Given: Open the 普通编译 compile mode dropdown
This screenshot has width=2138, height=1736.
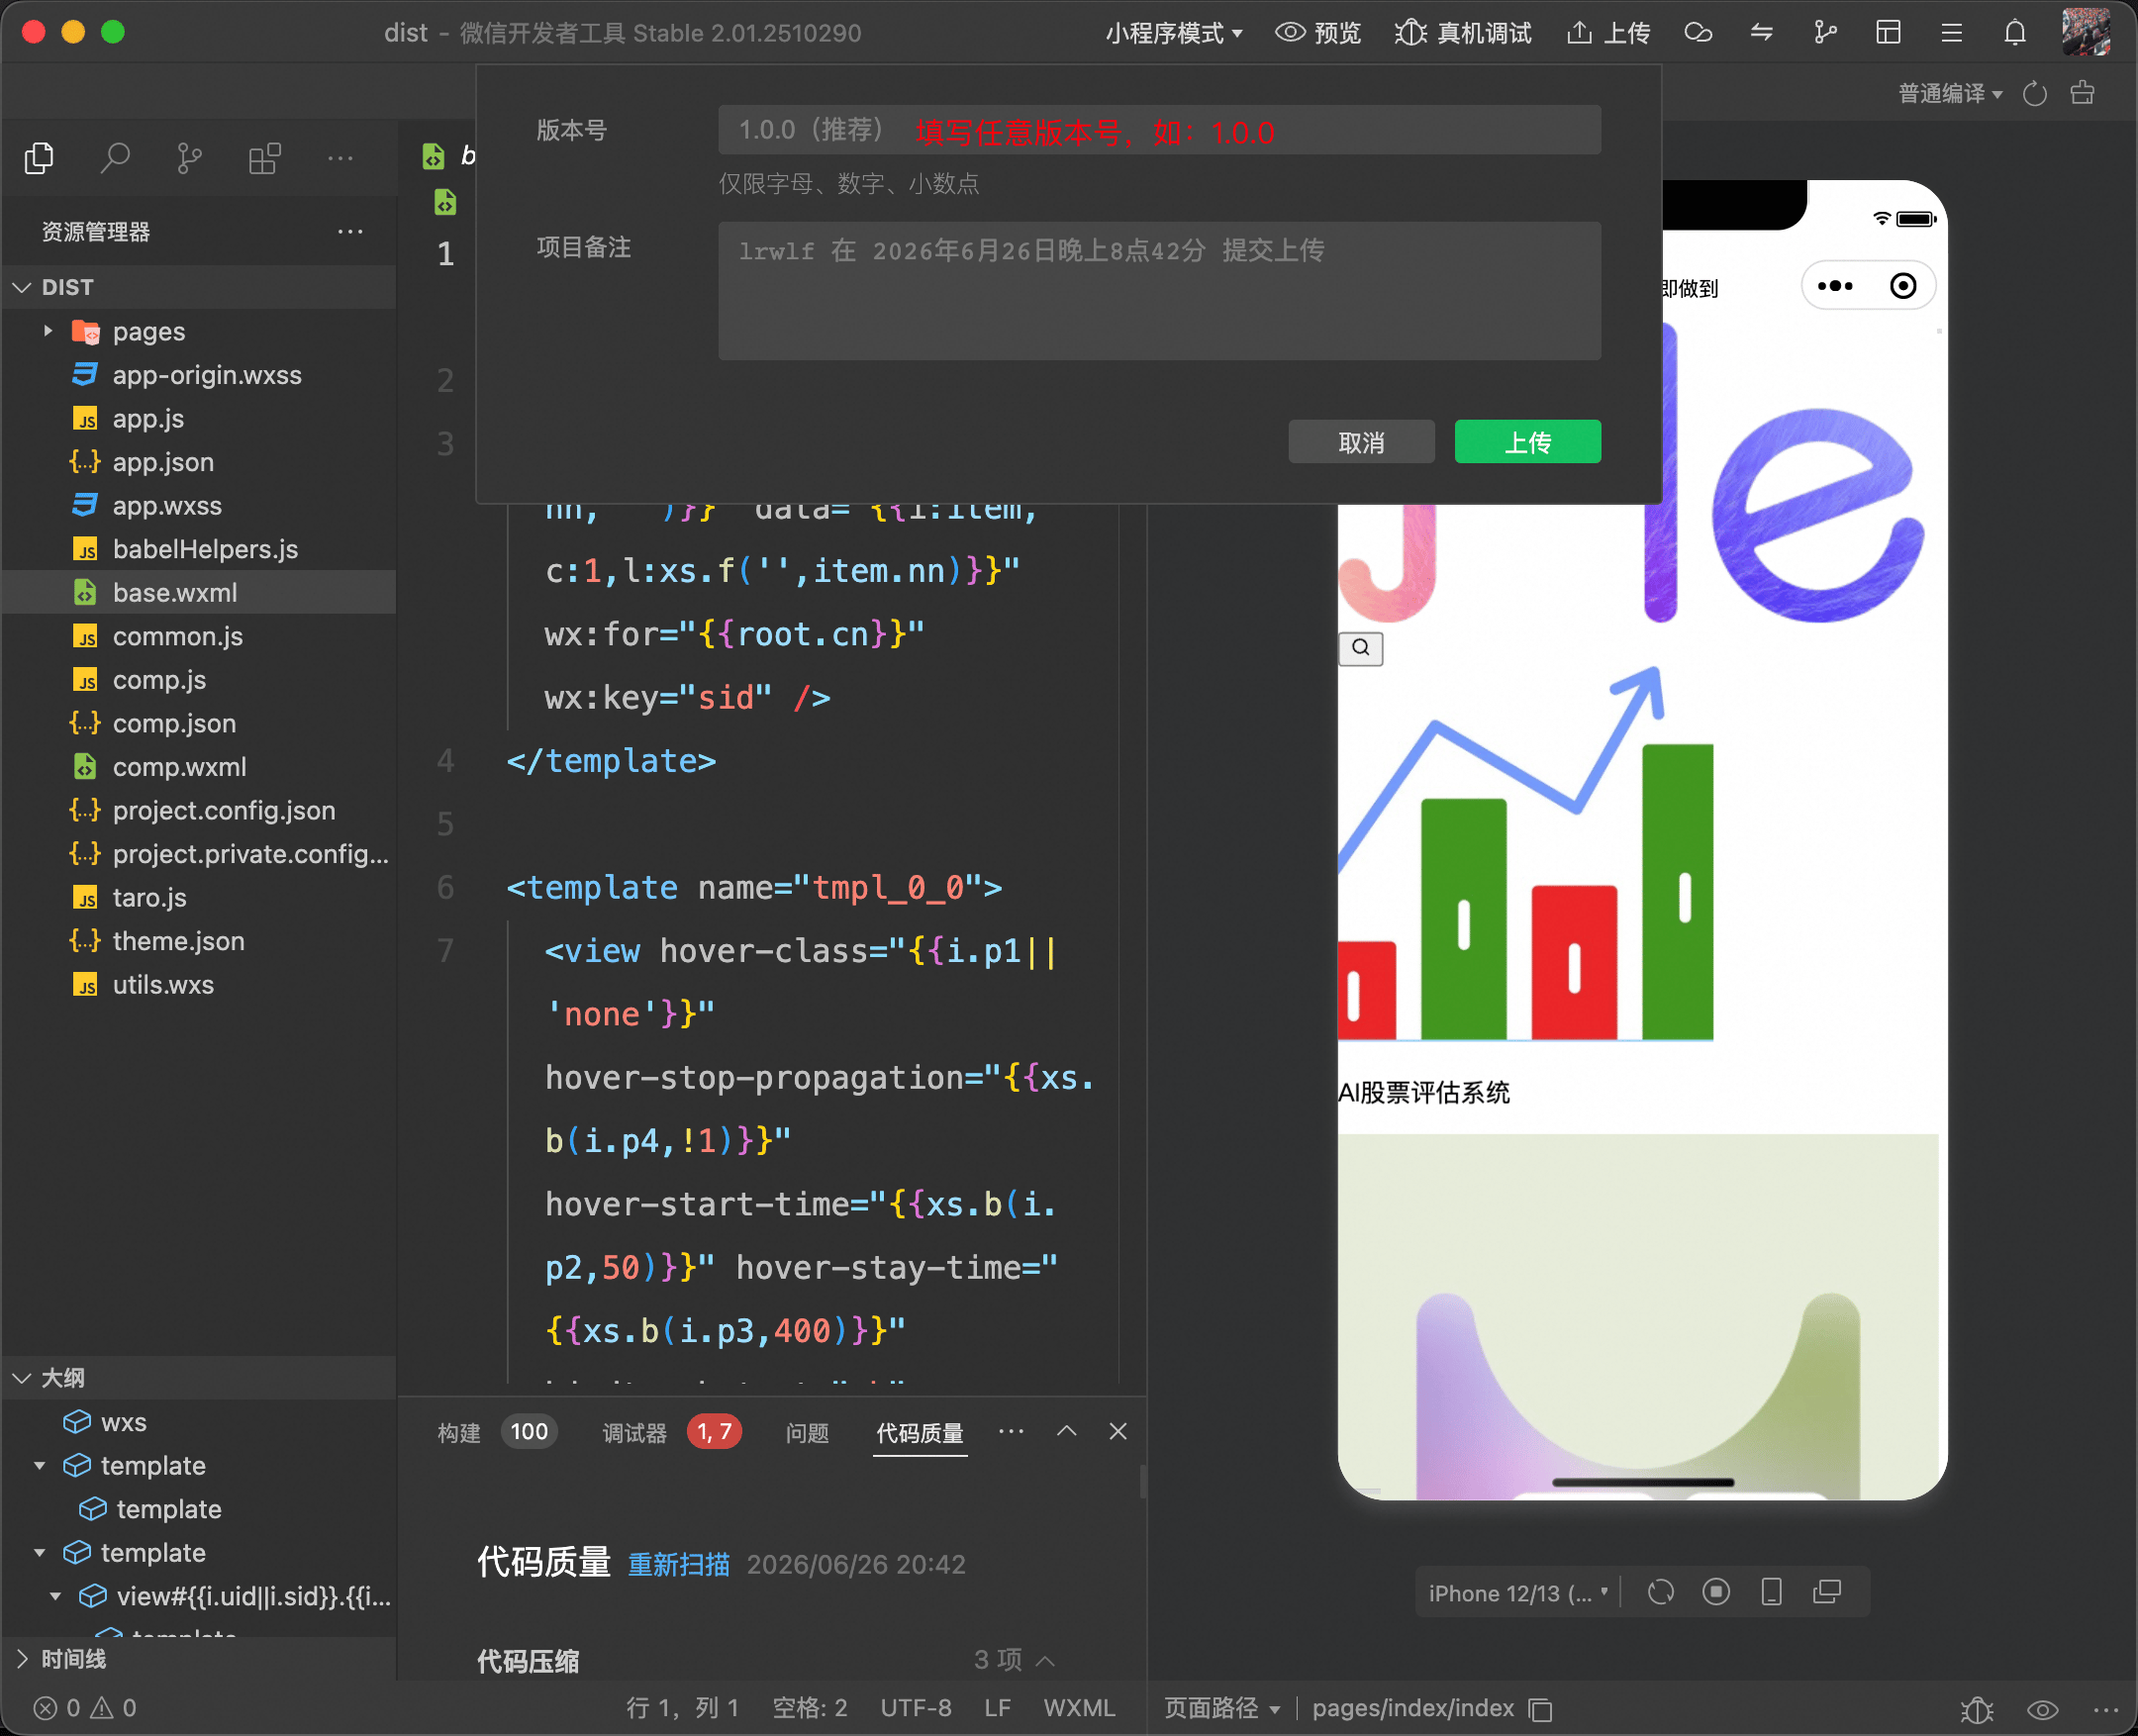Looking at the screenshot, I should pyautogui.click(x=1950, y=94).
